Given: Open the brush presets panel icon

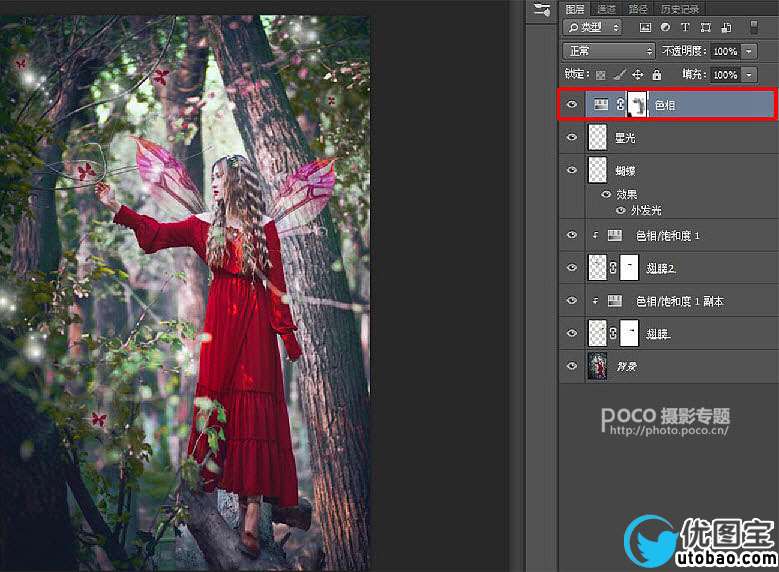Looking at the screenshot, I should coord(542,9).
